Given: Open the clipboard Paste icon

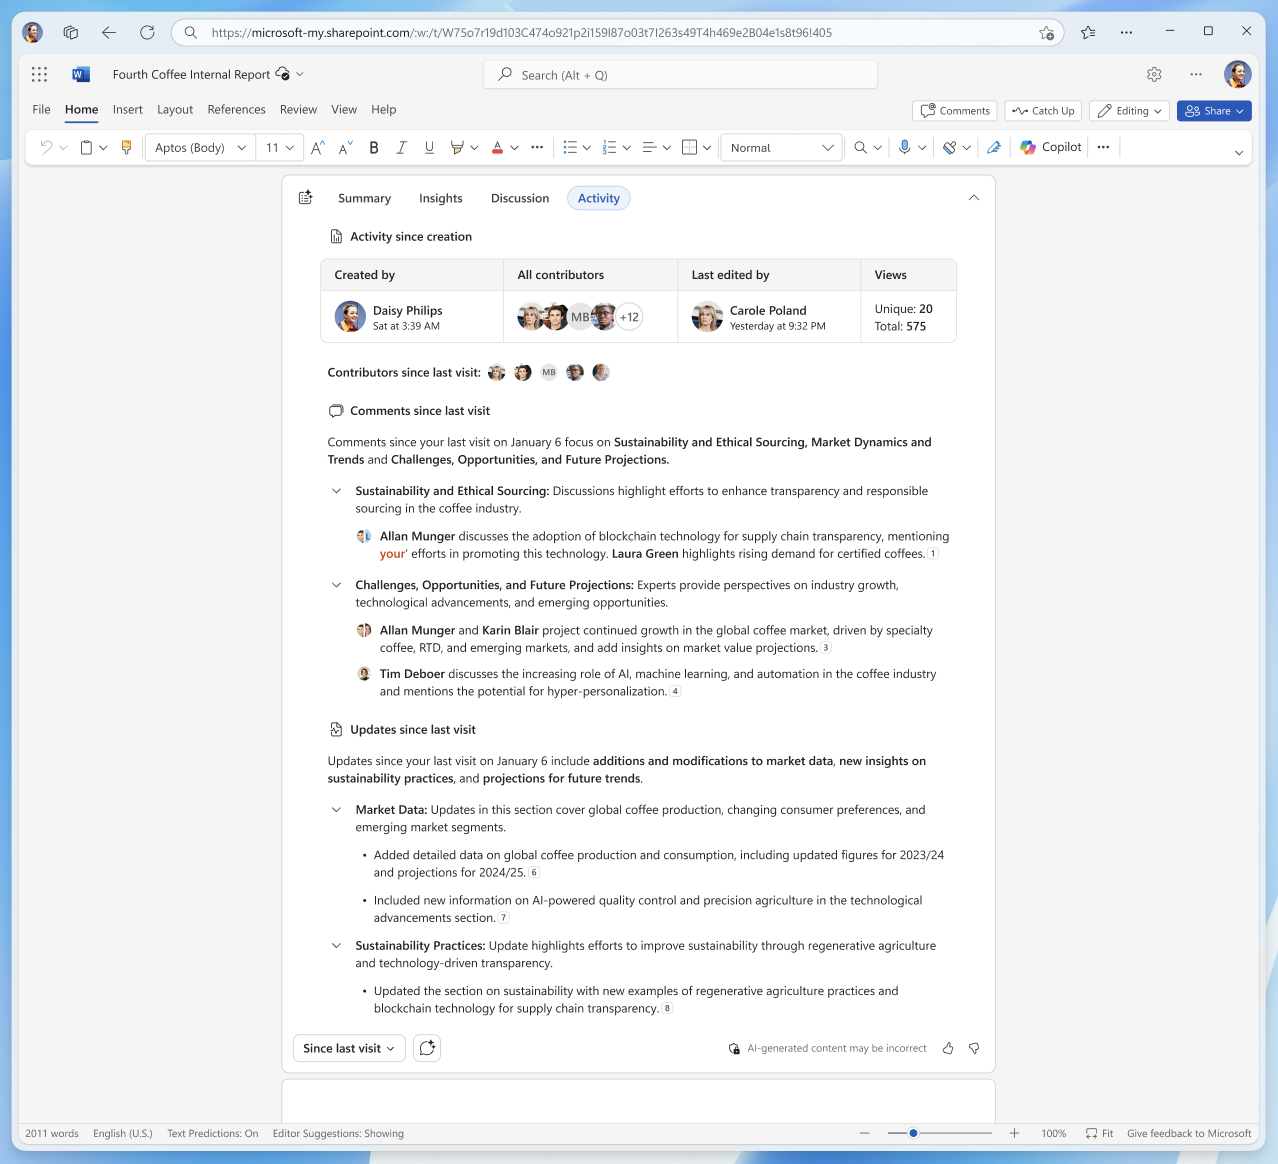Looking at the screenshot, I should (x=85, y=147).
